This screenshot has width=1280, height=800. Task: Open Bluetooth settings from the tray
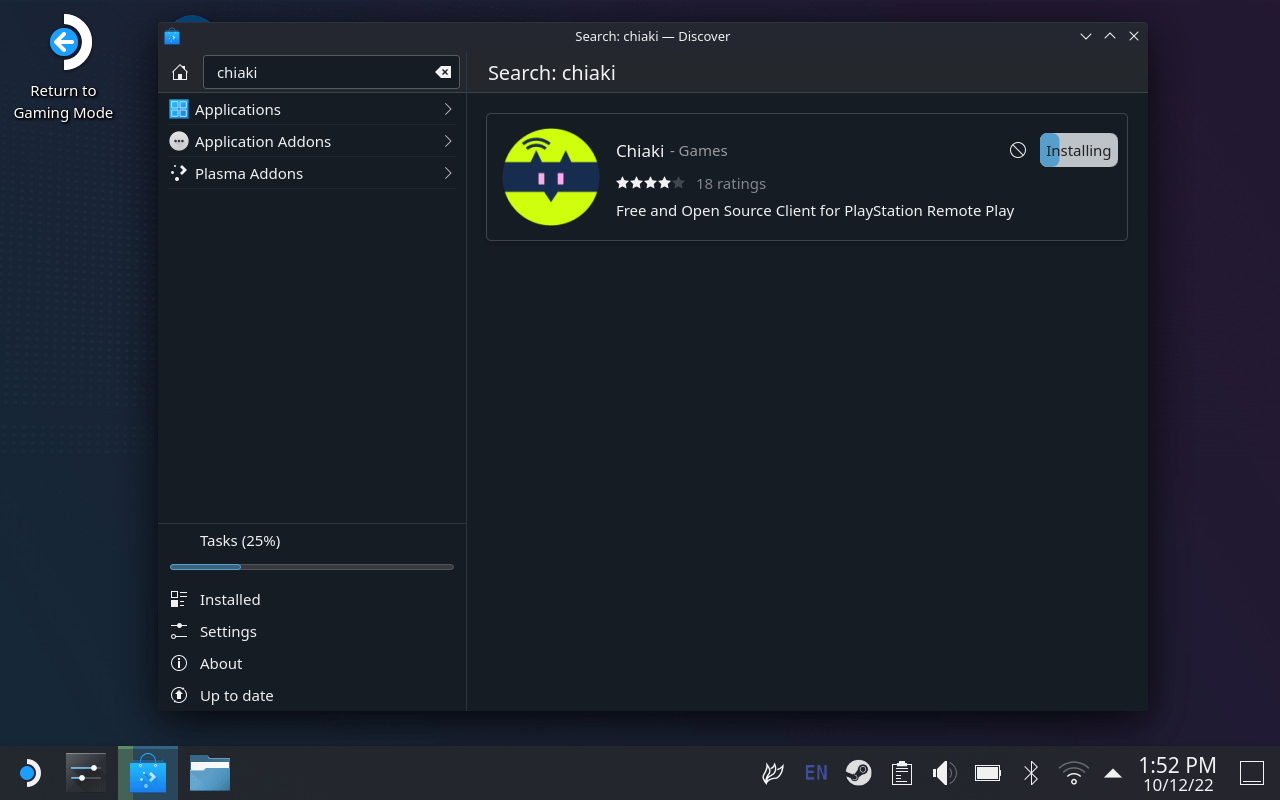pyautogui.click(x=1031, y=773)
